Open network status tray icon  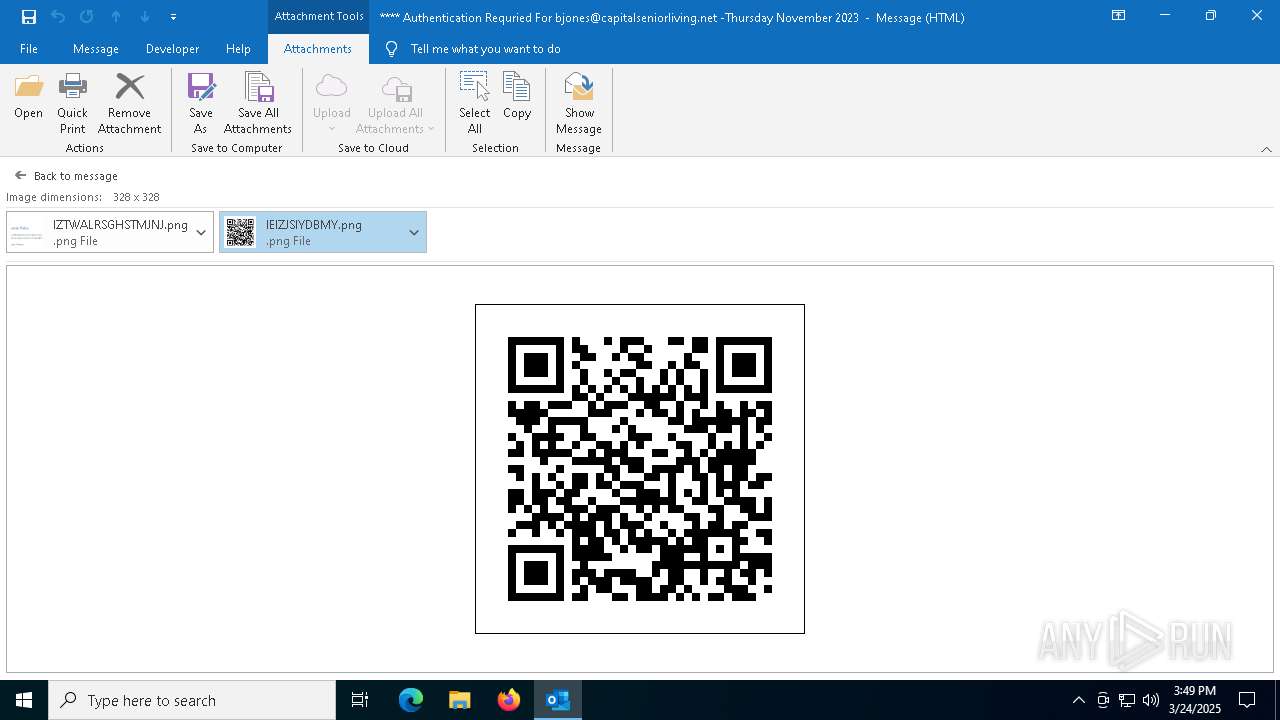1127,700
